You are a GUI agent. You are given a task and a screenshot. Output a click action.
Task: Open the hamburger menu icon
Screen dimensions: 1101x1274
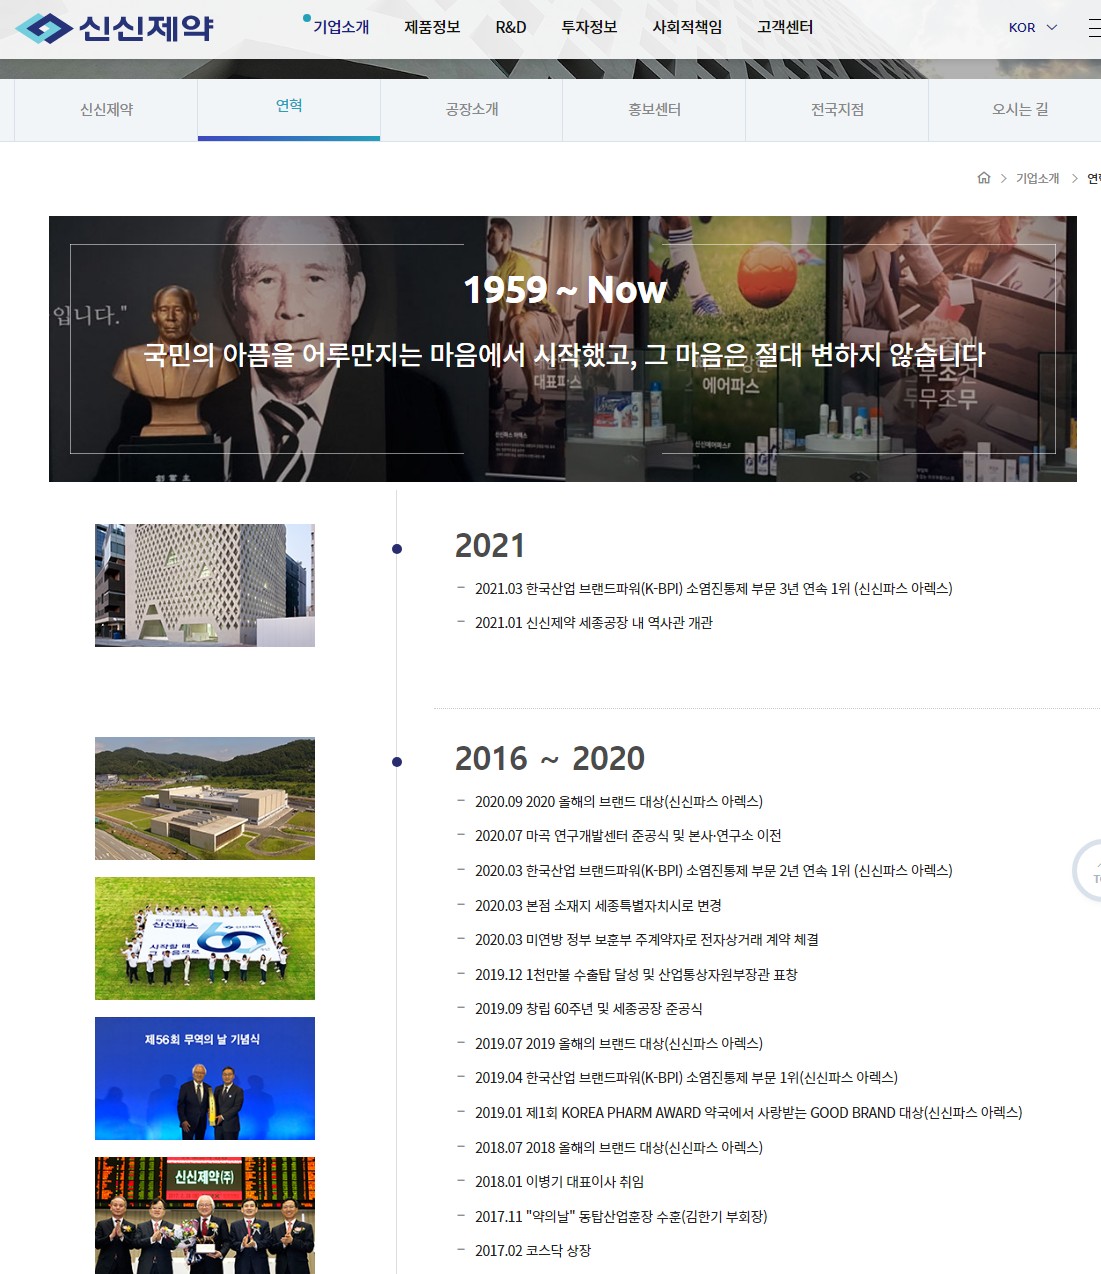pos(1094,27)
